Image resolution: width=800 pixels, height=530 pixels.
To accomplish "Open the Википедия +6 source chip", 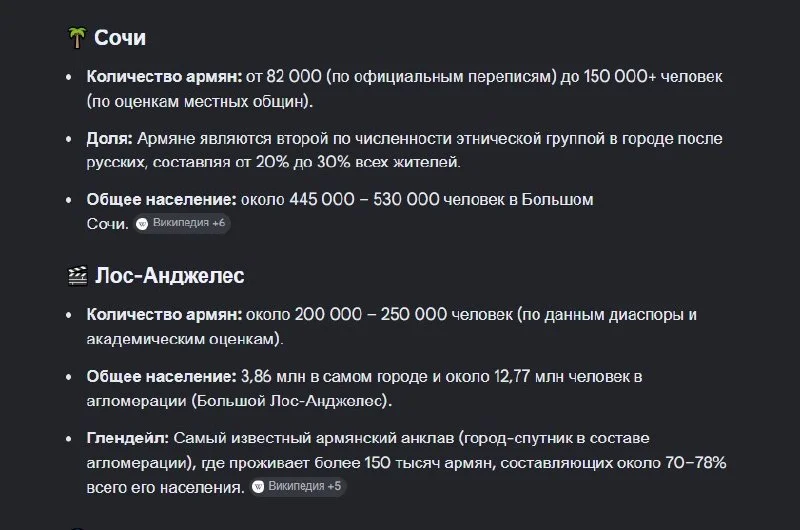I will (182, 223).
